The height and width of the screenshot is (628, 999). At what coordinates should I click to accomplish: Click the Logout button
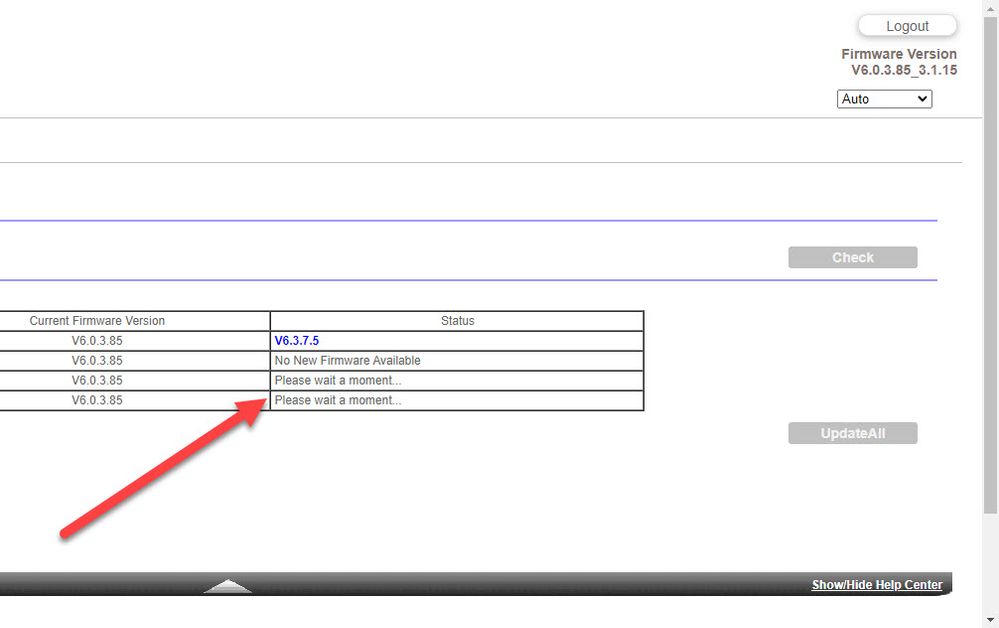(x=907, y=26)
